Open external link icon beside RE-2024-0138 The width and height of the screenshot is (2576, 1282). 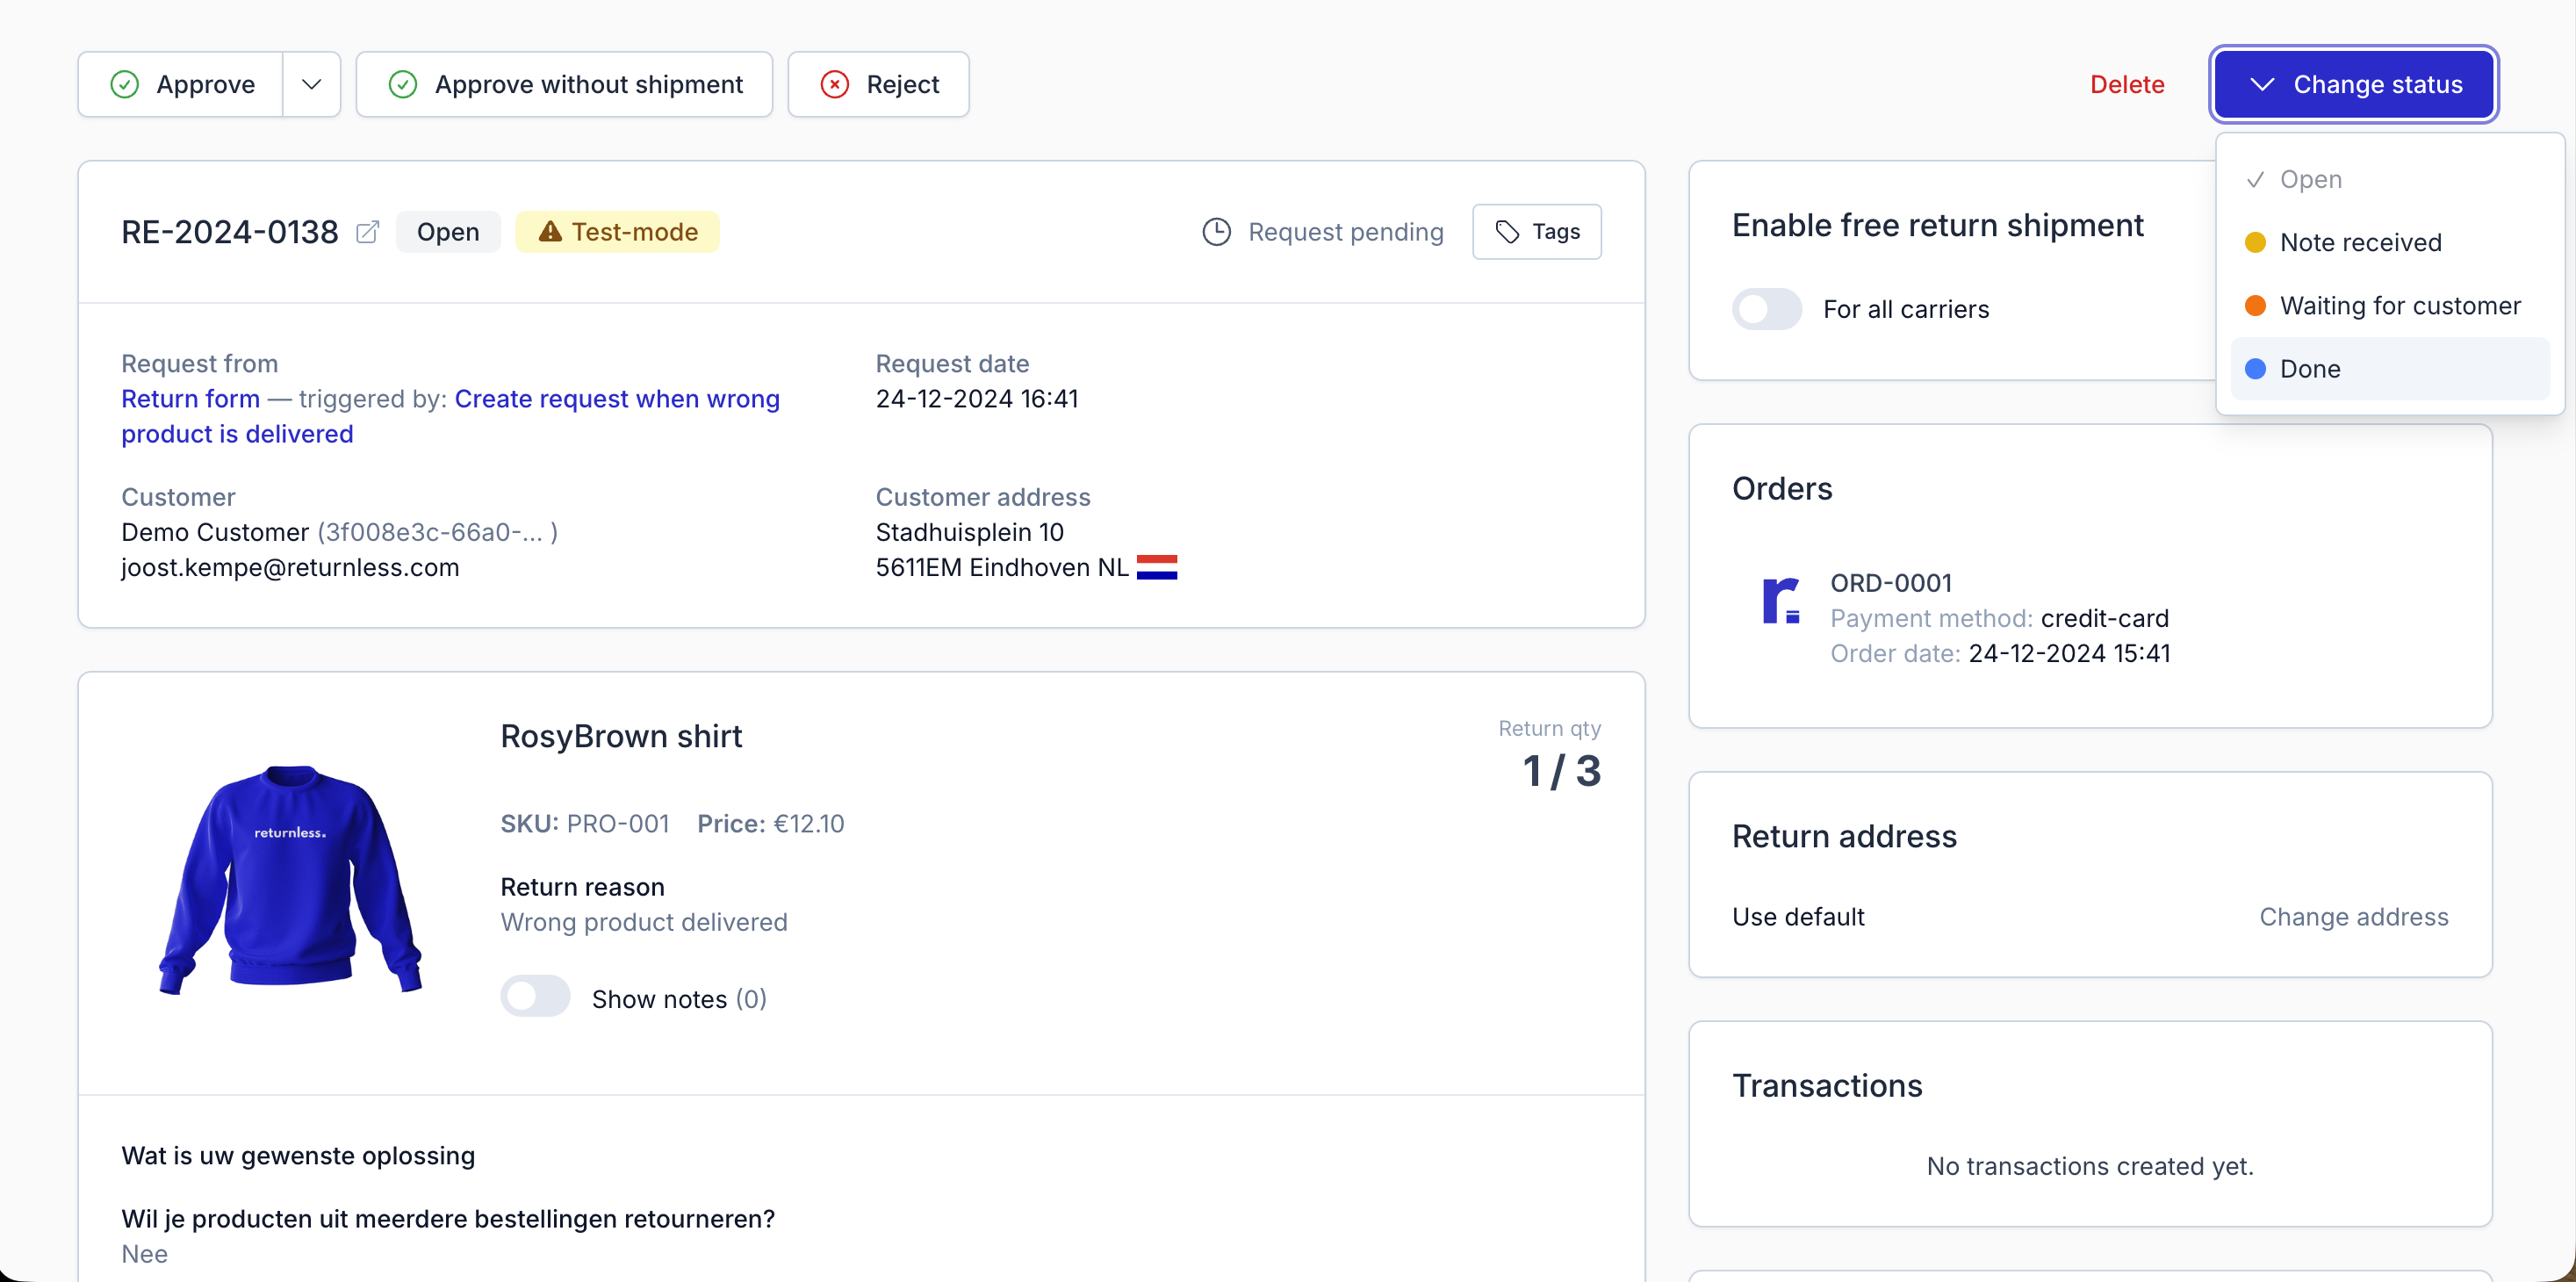click(x=368, y=232)
